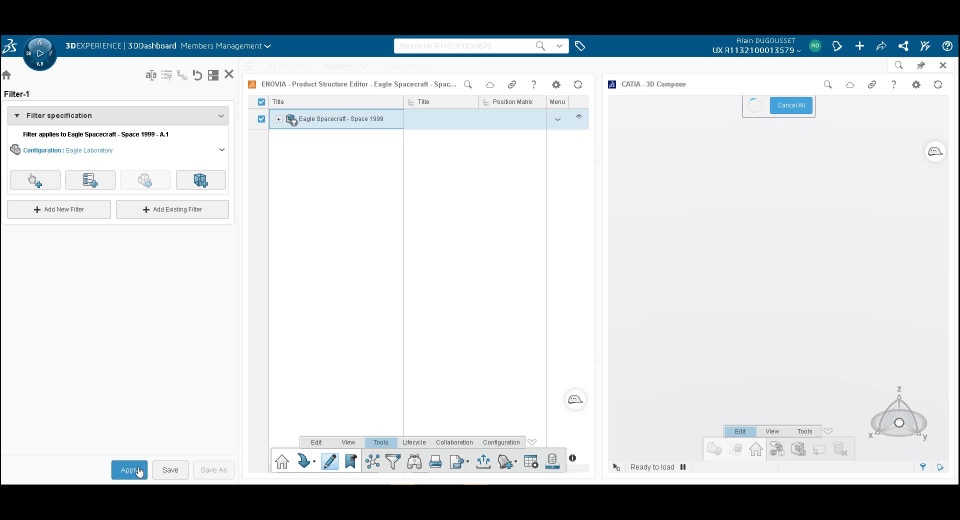Open help icon in top bar
Screen dimensions: 960x520
tap(947, 46)
